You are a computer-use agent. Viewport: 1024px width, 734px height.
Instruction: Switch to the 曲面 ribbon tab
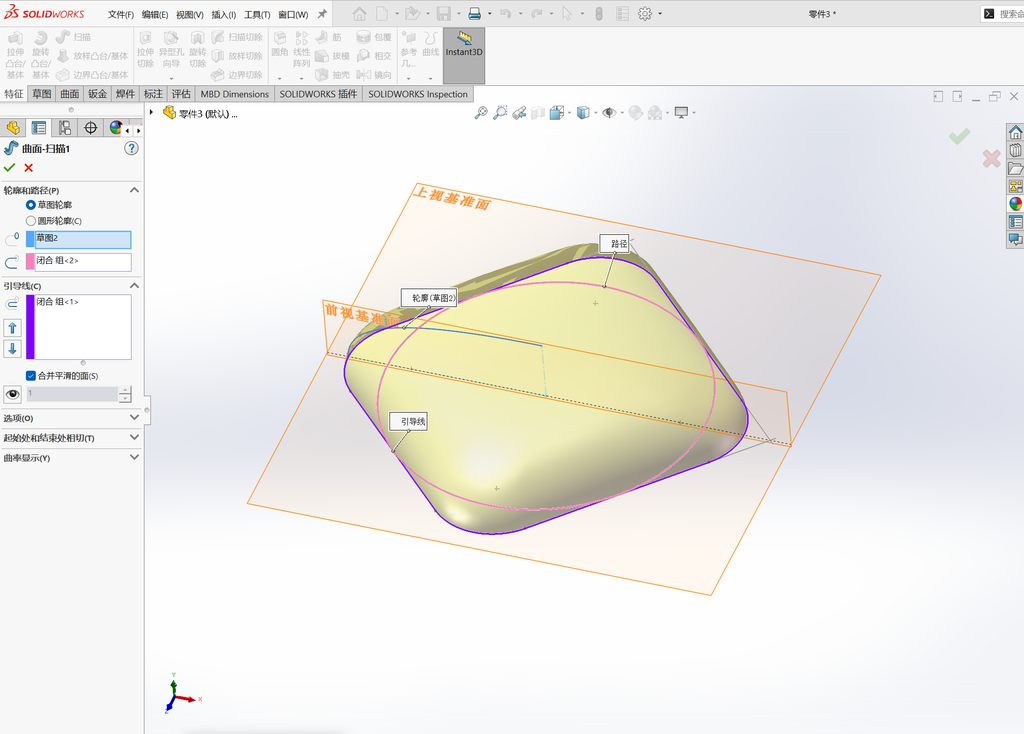70,94
